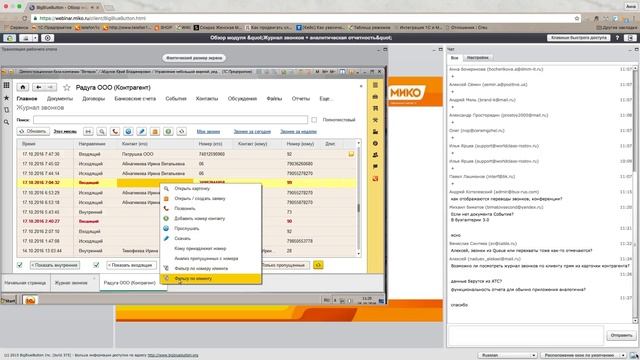The height and width of the screenshot is (360, 640).
Task: Switch to the Договоры tab
Action: [x=93, y=99]
